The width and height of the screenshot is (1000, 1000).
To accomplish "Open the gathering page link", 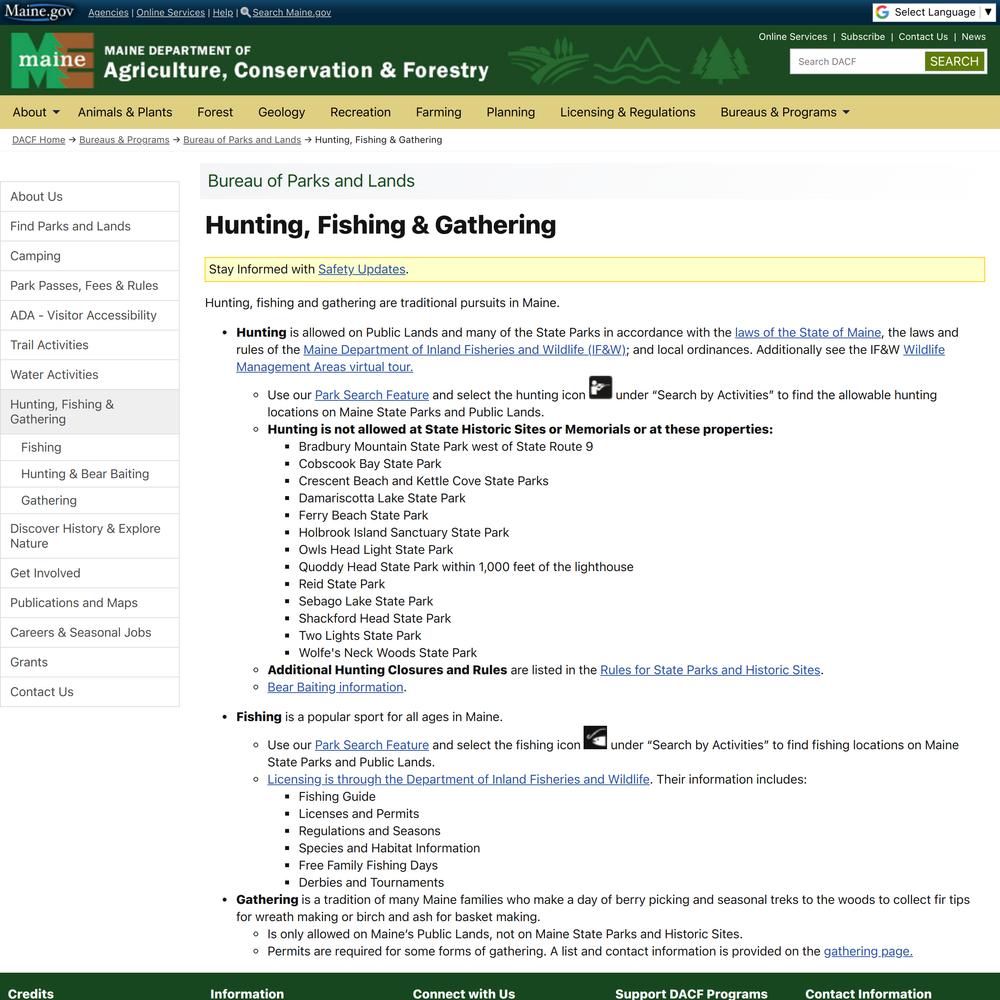I will 868,952.
